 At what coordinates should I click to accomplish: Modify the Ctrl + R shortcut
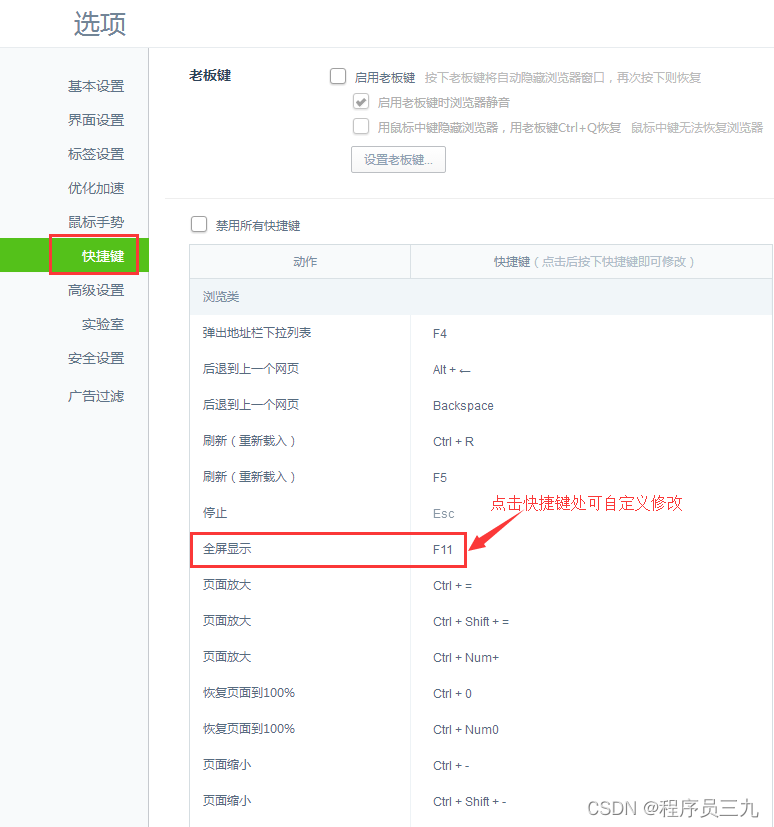pos(453,441)
